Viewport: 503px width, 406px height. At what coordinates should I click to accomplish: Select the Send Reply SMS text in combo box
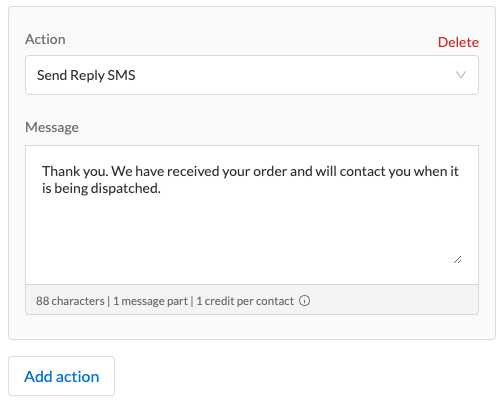[86, 75]
